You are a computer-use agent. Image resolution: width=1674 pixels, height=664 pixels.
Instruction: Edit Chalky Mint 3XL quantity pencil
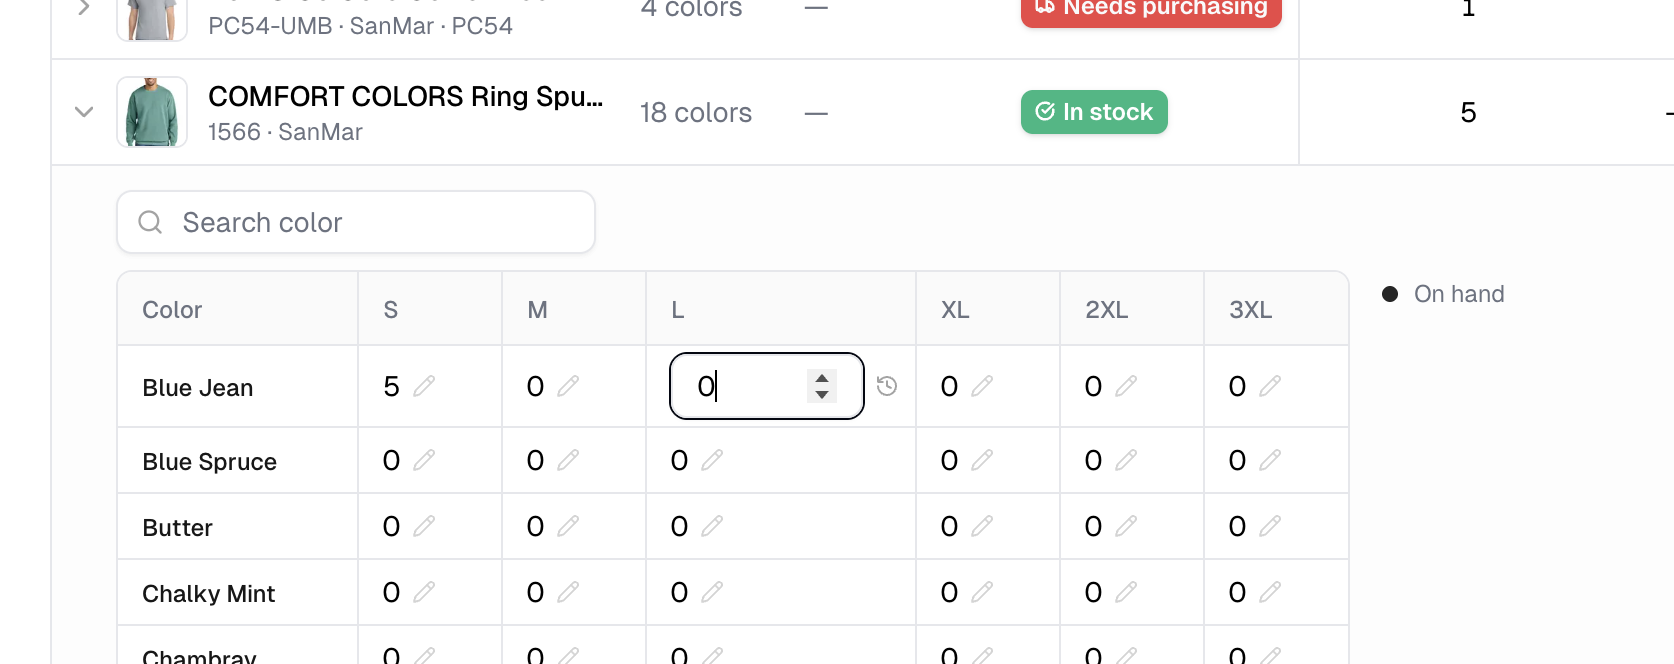tap(1270, 592)
